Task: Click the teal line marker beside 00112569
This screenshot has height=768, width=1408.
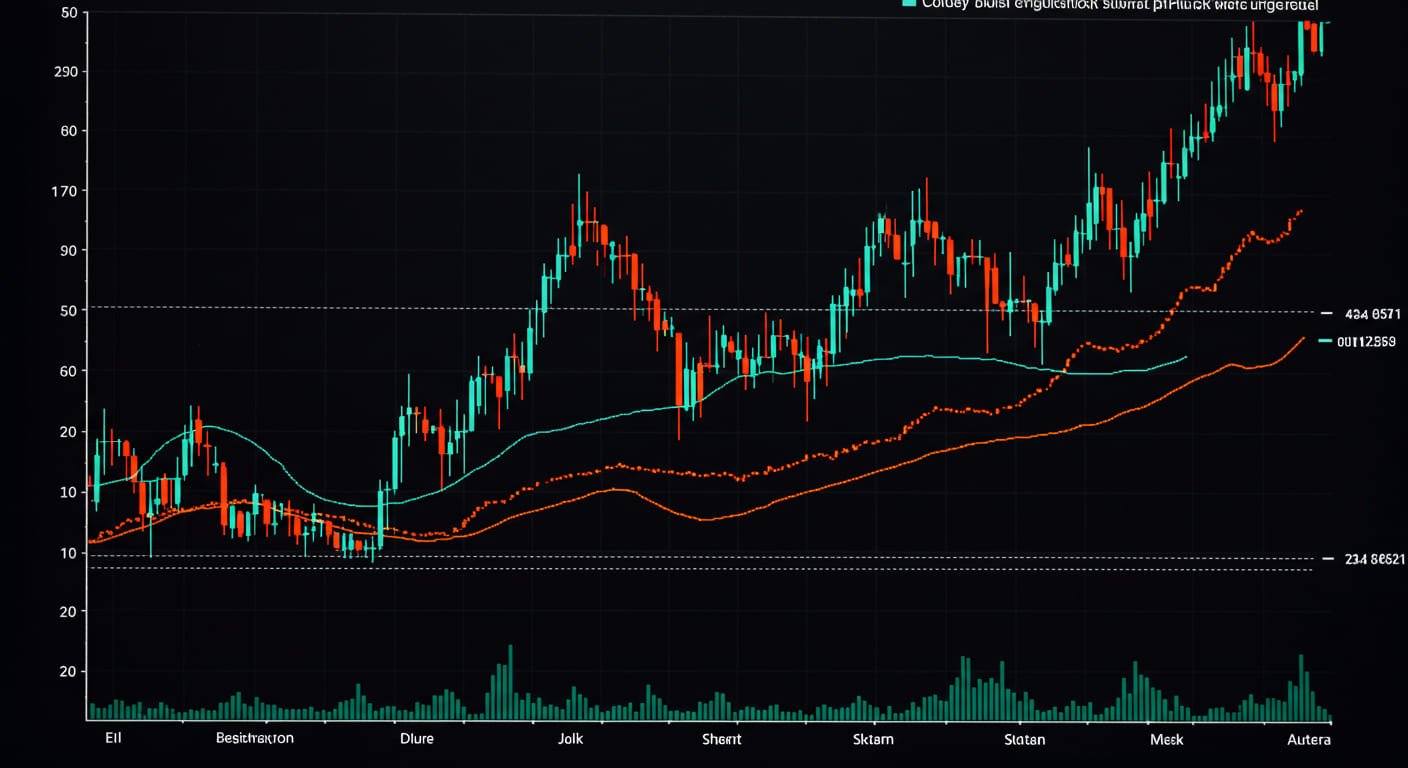Action: [x=1326, y=342]
